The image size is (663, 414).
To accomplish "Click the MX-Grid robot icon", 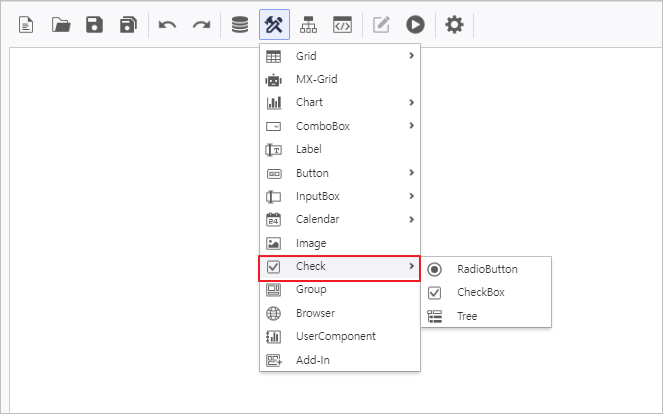I will [273, 80].
